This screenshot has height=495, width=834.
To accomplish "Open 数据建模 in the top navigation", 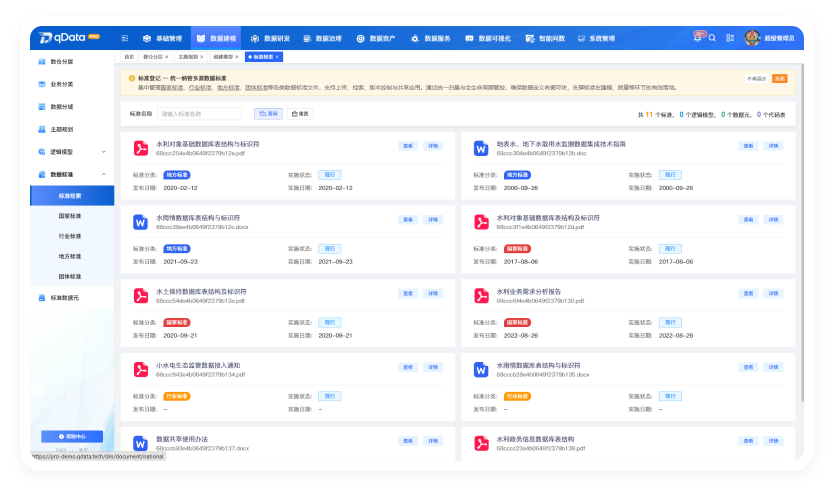I will pyautogui.click(x=216, y=38).
